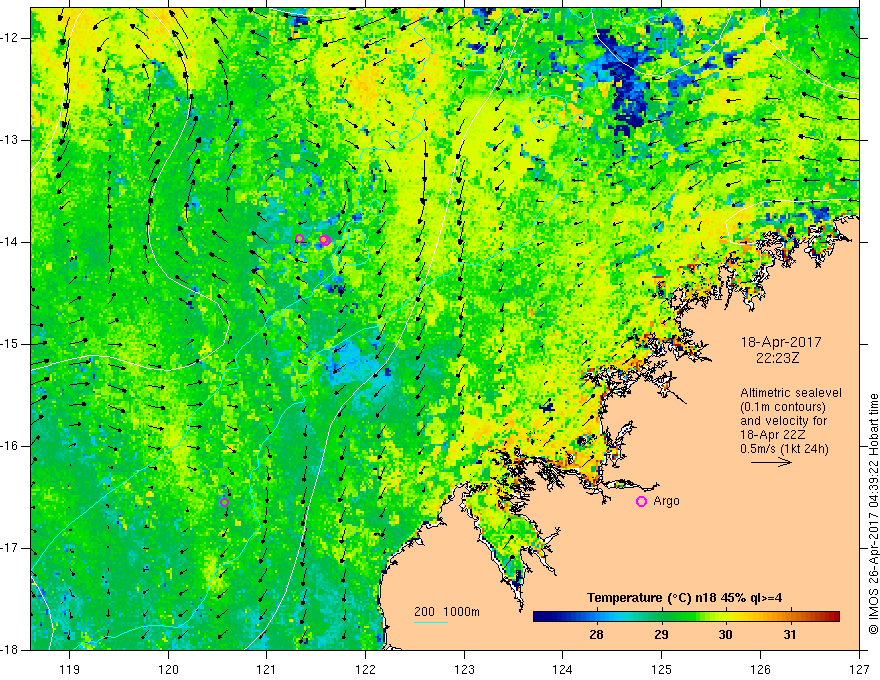Click the longitude axis label 124

pyautogui.click(x=563, y=669)
